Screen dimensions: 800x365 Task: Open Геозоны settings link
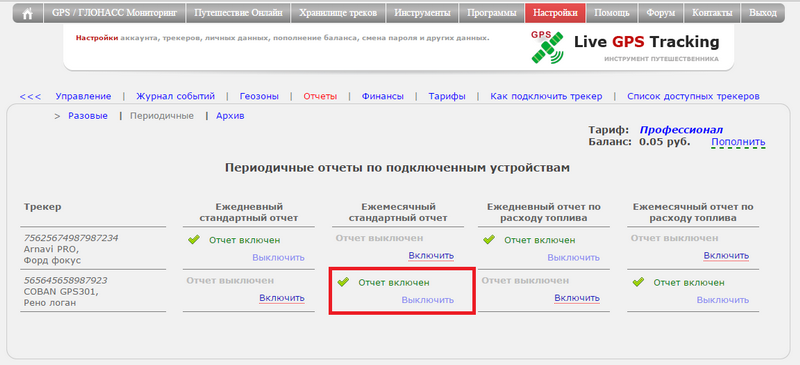[259, 96]
